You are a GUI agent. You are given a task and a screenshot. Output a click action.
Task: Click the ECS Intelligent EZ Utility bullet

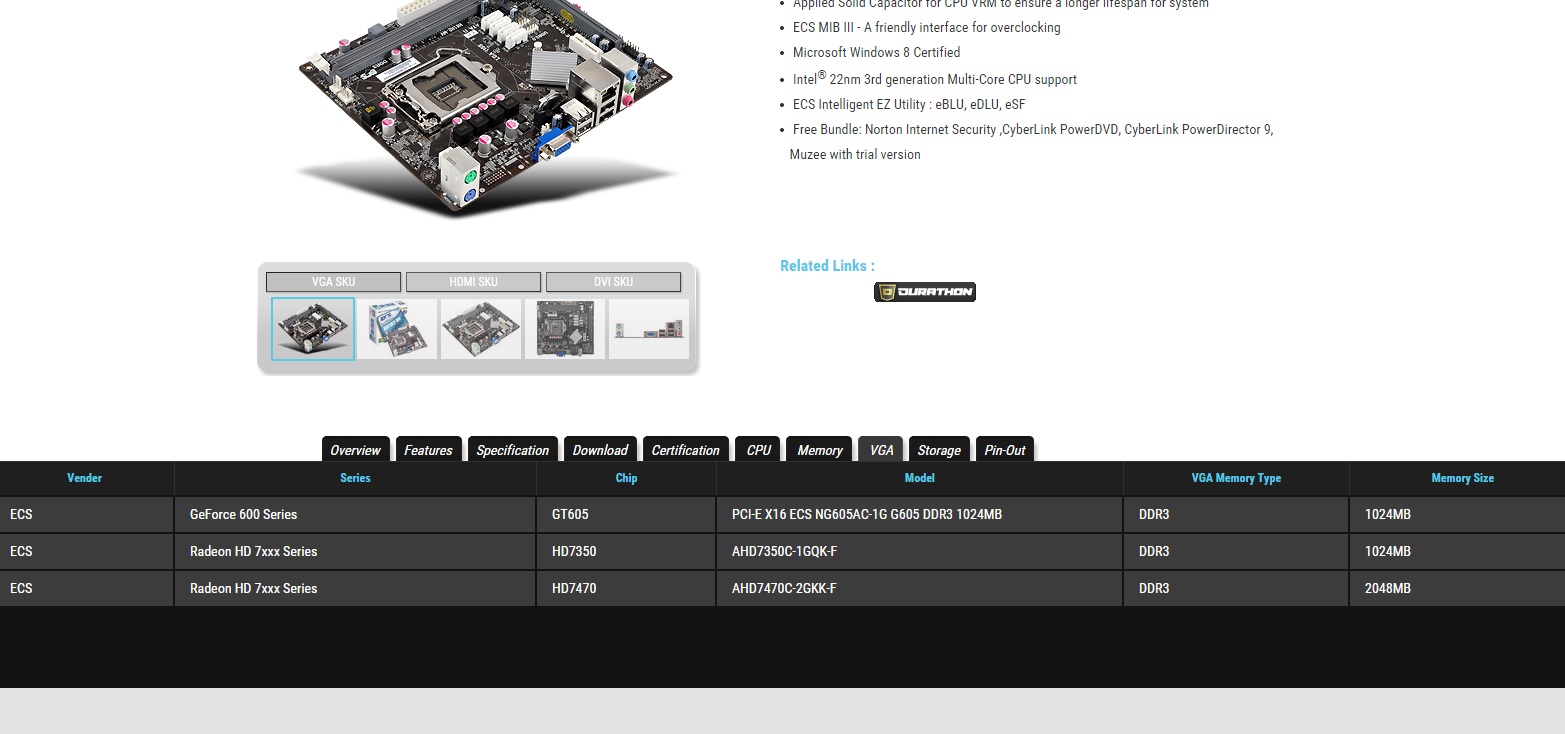[909, 104]
